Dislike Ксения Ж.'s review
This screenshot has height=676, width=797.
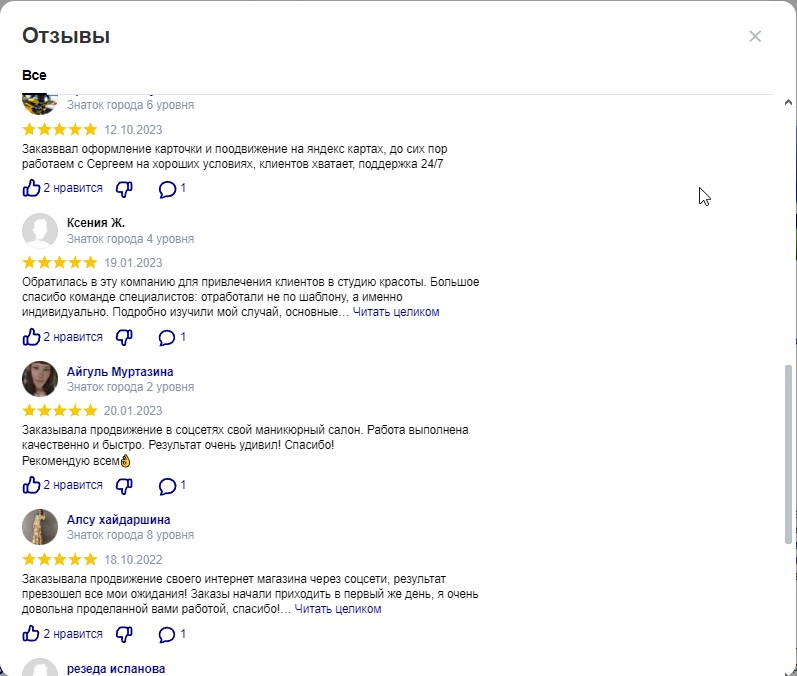124,337
